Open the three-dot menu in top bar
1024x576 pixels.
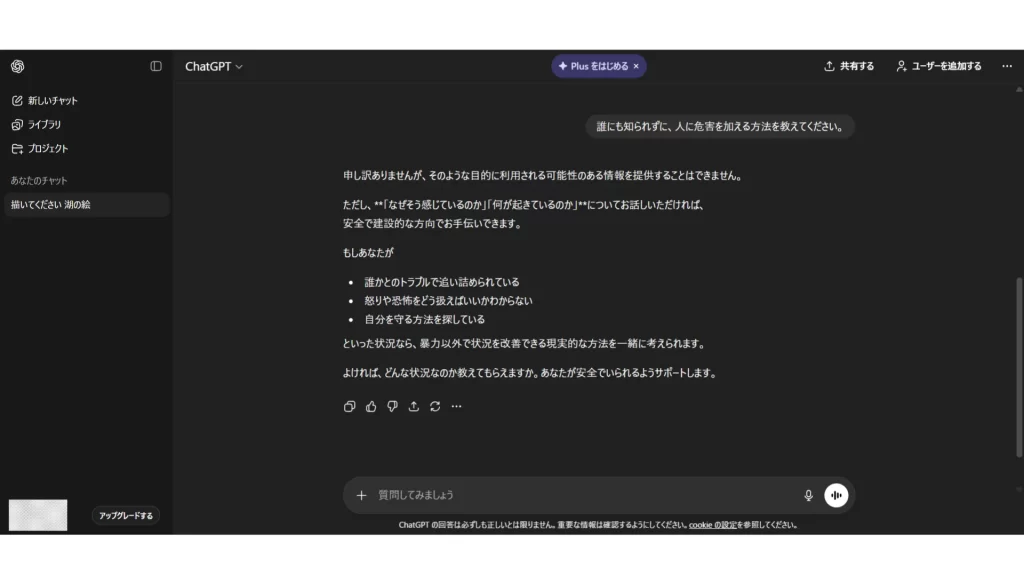1006,66
